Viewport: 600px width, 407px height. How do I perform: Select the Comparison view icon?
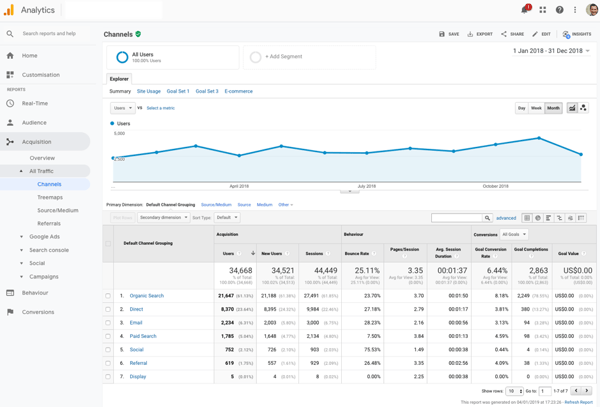click(x=559, y=218)
